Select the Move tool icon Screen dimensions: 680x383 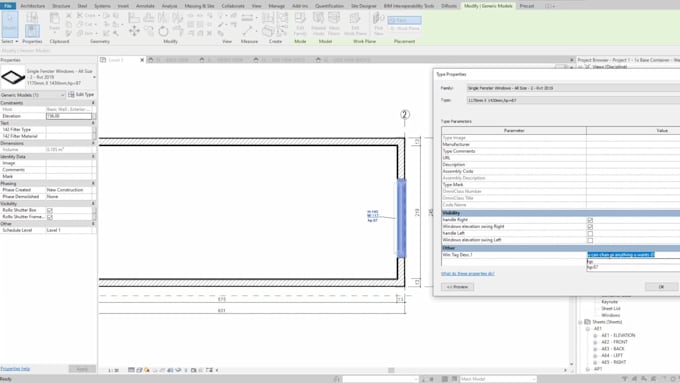pyautogui.click(x=134, y=30)
